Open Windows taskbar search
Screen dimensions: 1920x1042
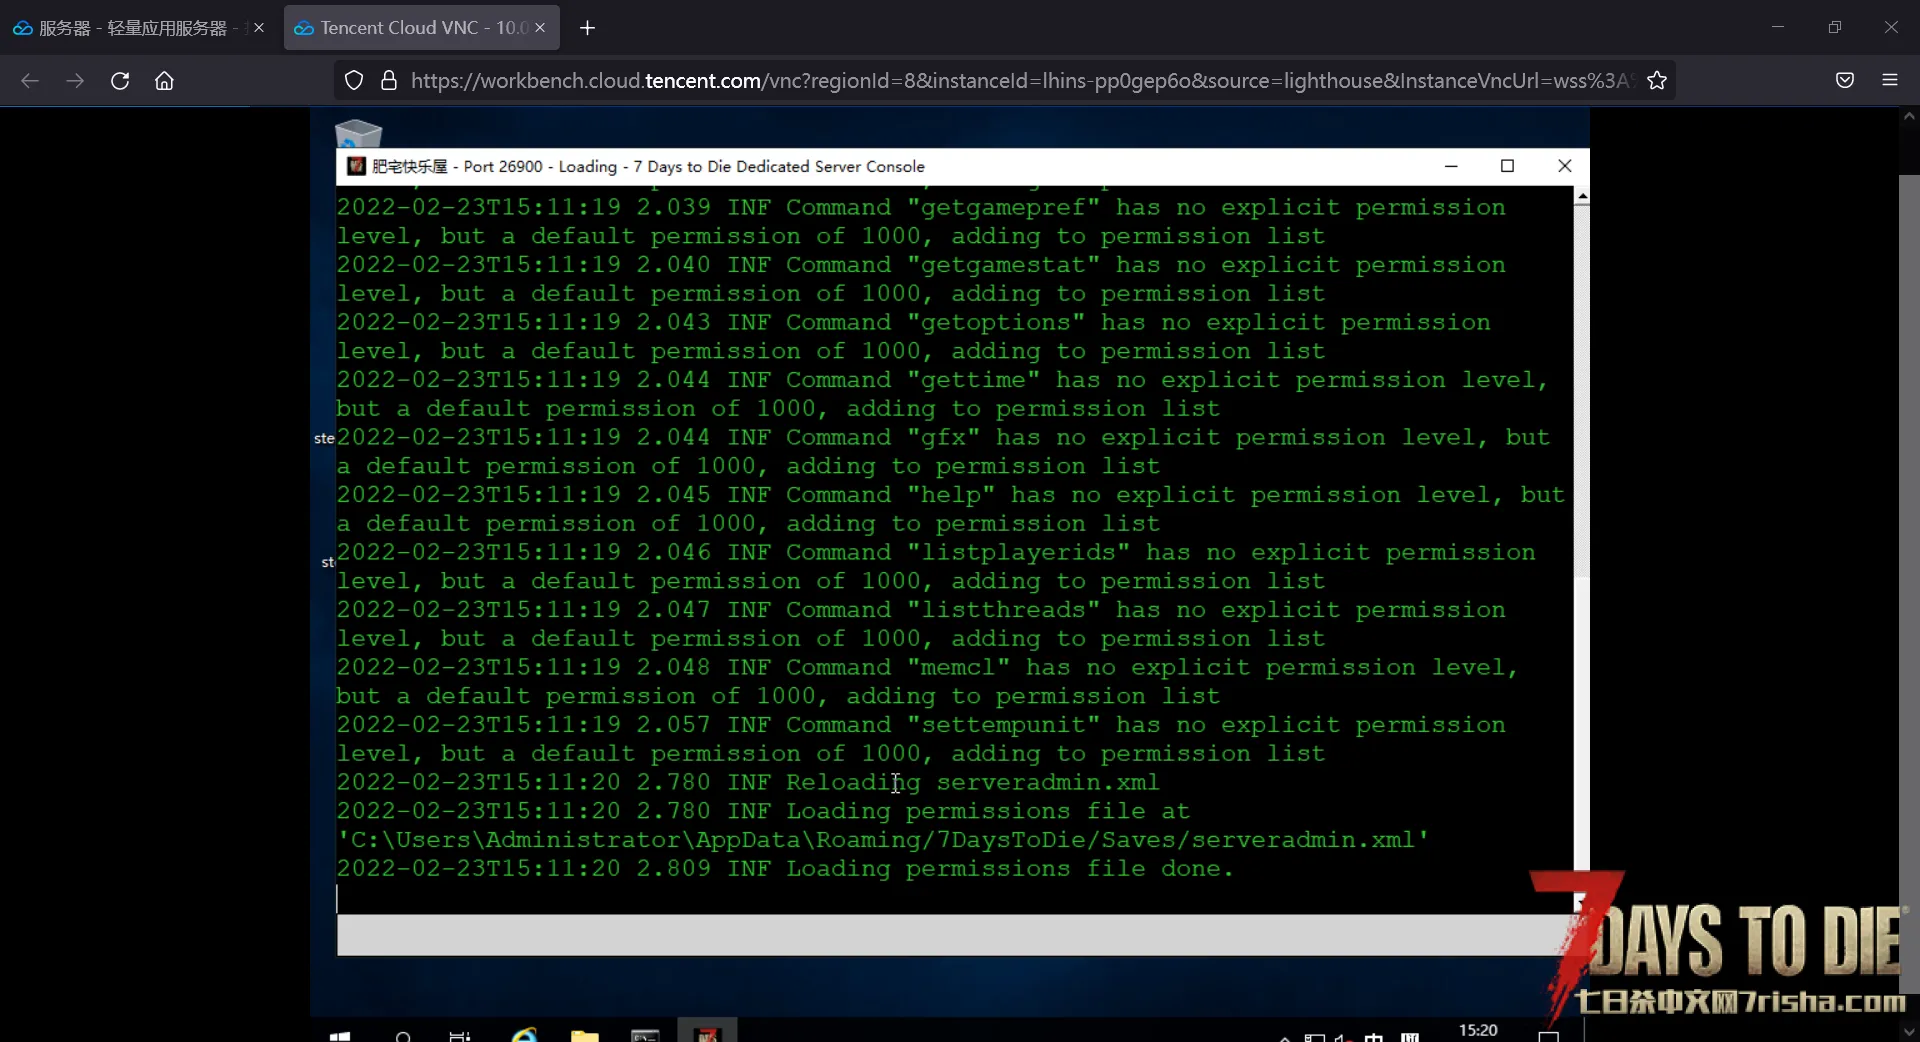[x=403, y=1035]
